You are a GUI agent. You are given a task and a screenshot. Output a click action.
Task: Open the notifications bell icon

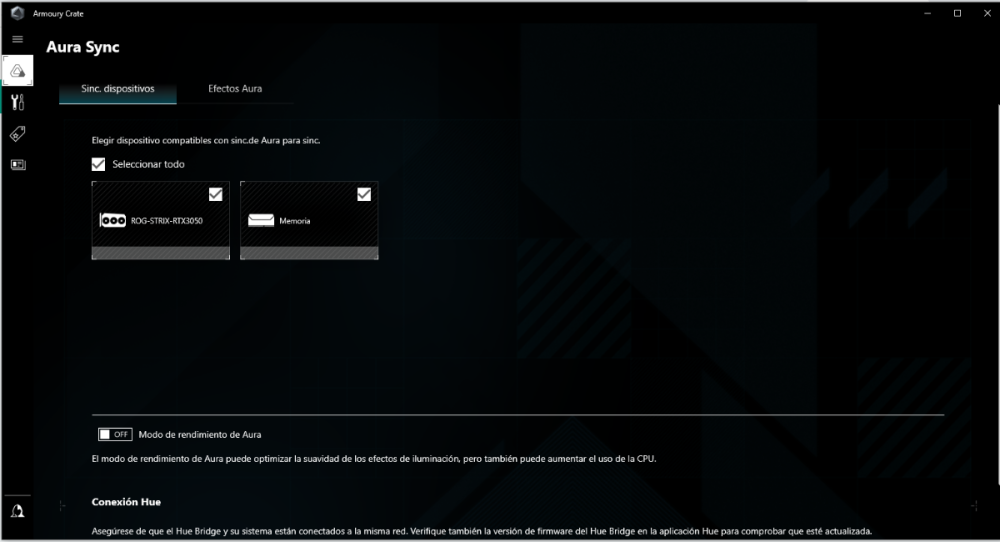(17, 511)
